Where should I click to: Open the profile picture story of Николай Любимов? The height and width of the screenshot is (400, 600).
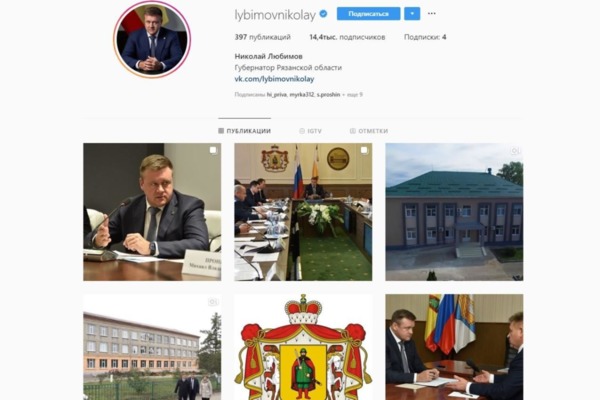click(x=152, y=39)
